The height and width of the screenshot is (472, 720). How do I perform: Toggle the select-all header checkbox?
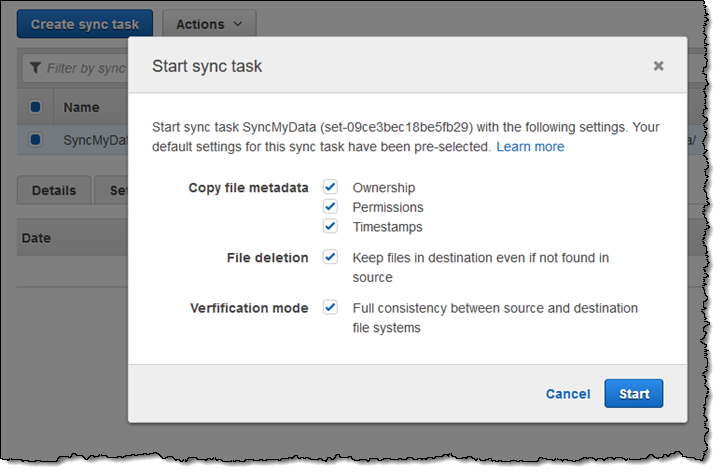pyautogui.click(x=35, y=107)
